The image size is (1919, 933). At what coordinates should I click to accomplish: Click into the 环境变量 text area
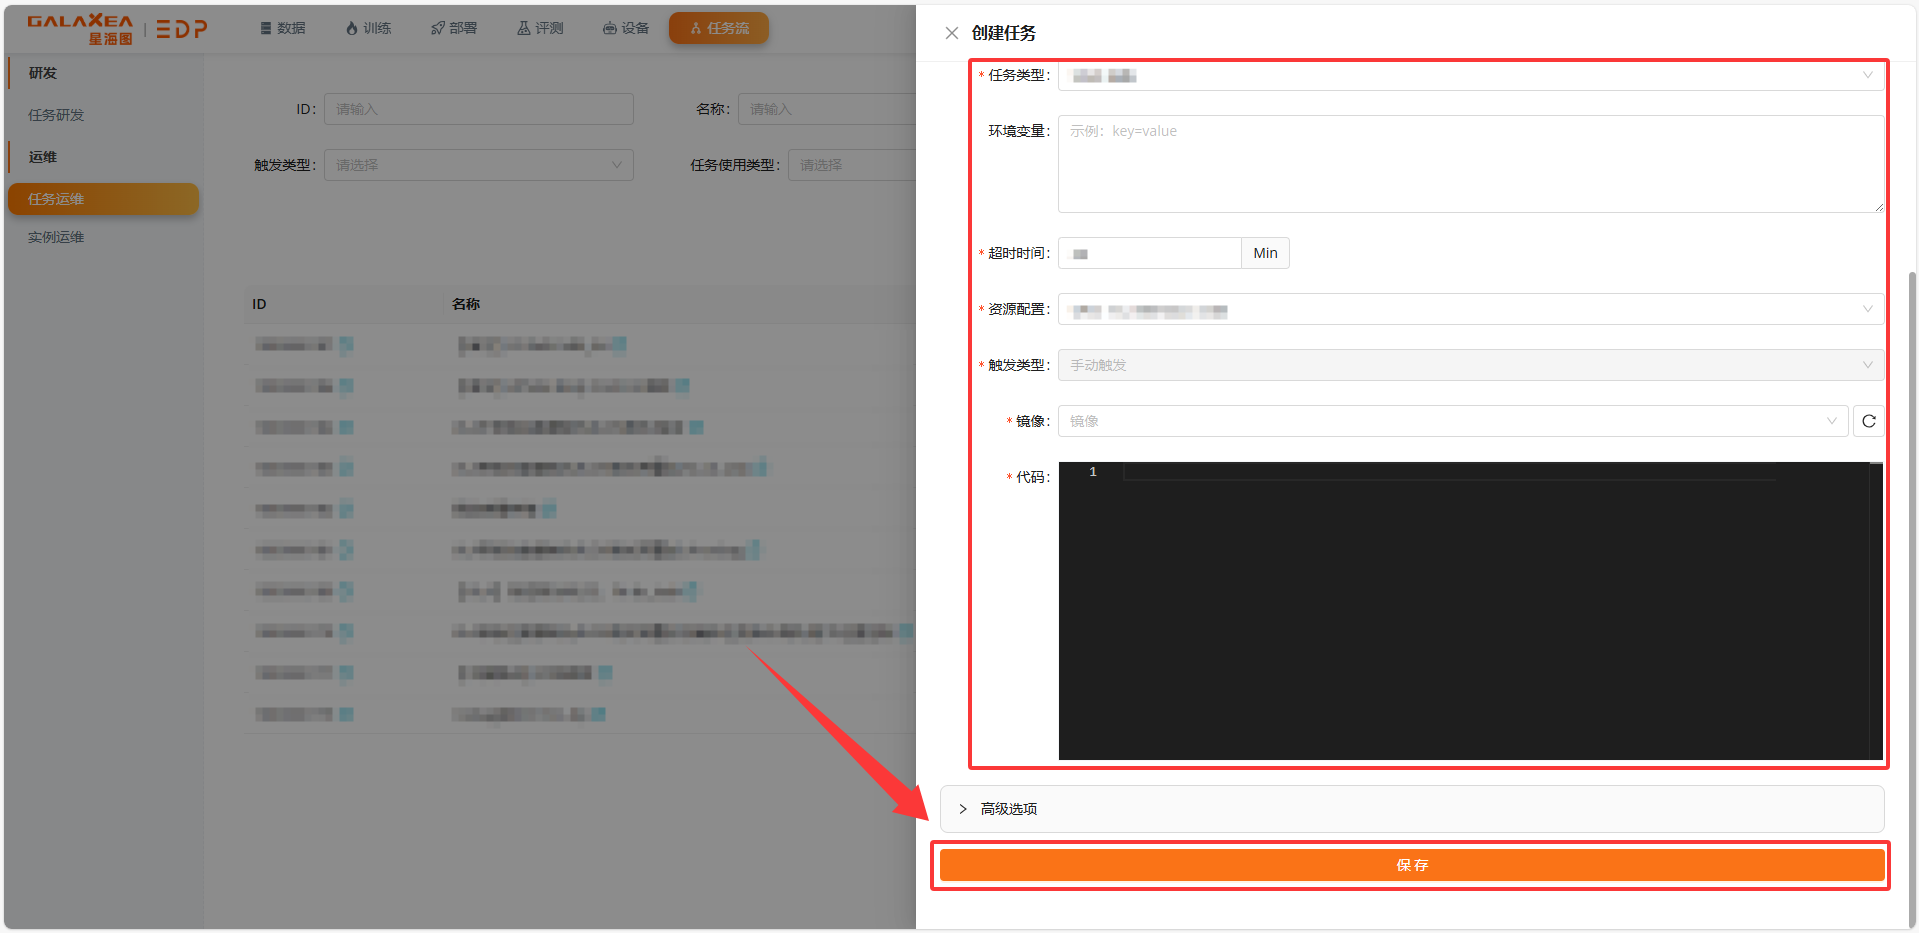[x=1470, y=164]
